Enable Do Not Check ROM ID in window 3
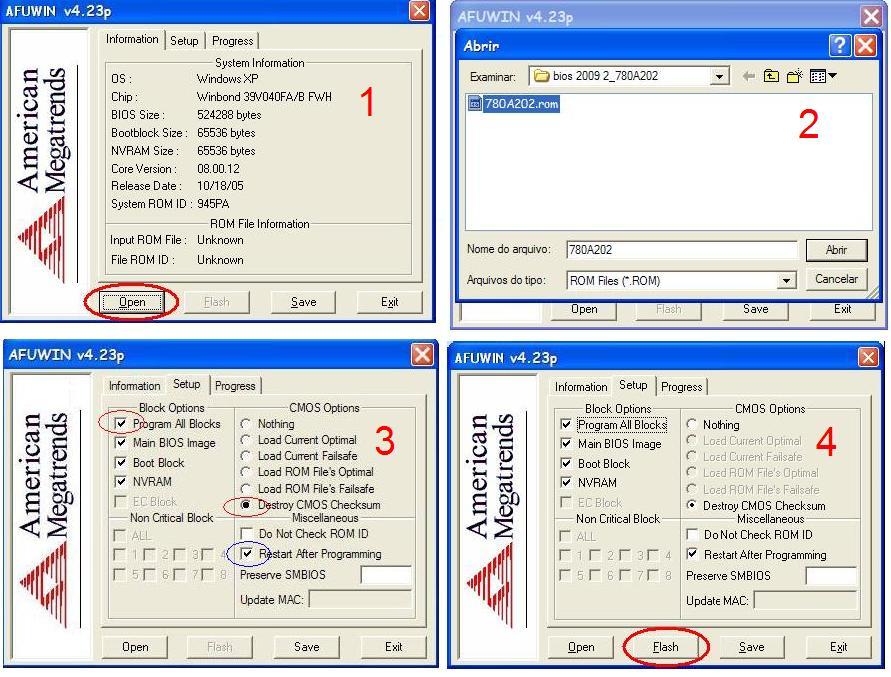This screenshot has height=677, width=891. [x=247, y=534]
